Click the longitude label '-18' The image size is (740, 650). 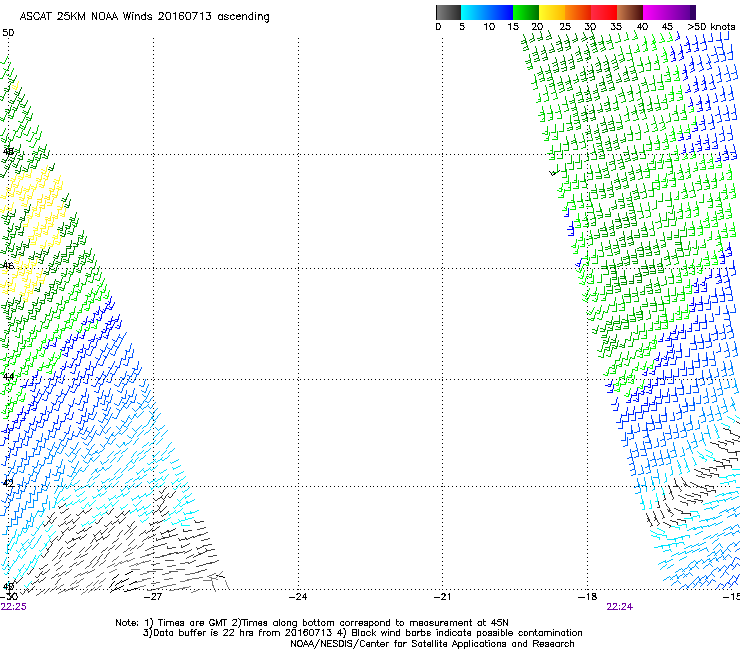588,597
